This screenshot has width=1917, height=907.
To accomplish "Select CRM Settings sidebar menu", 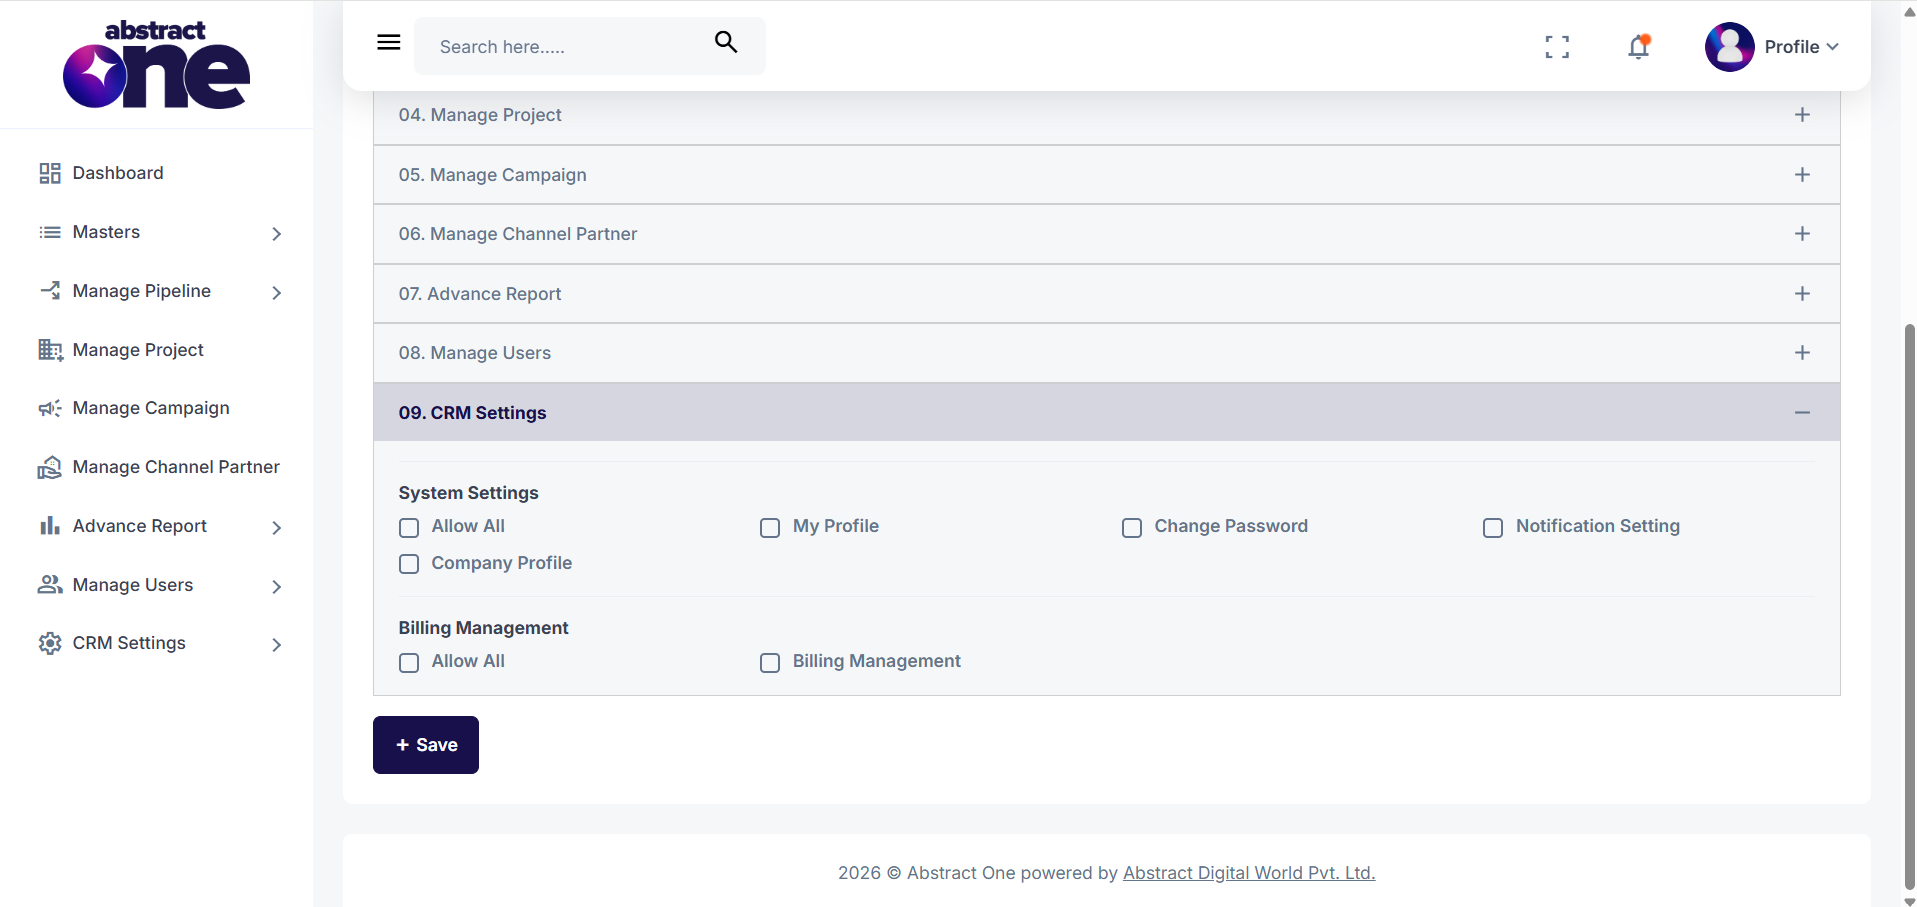I will [129, 643].
